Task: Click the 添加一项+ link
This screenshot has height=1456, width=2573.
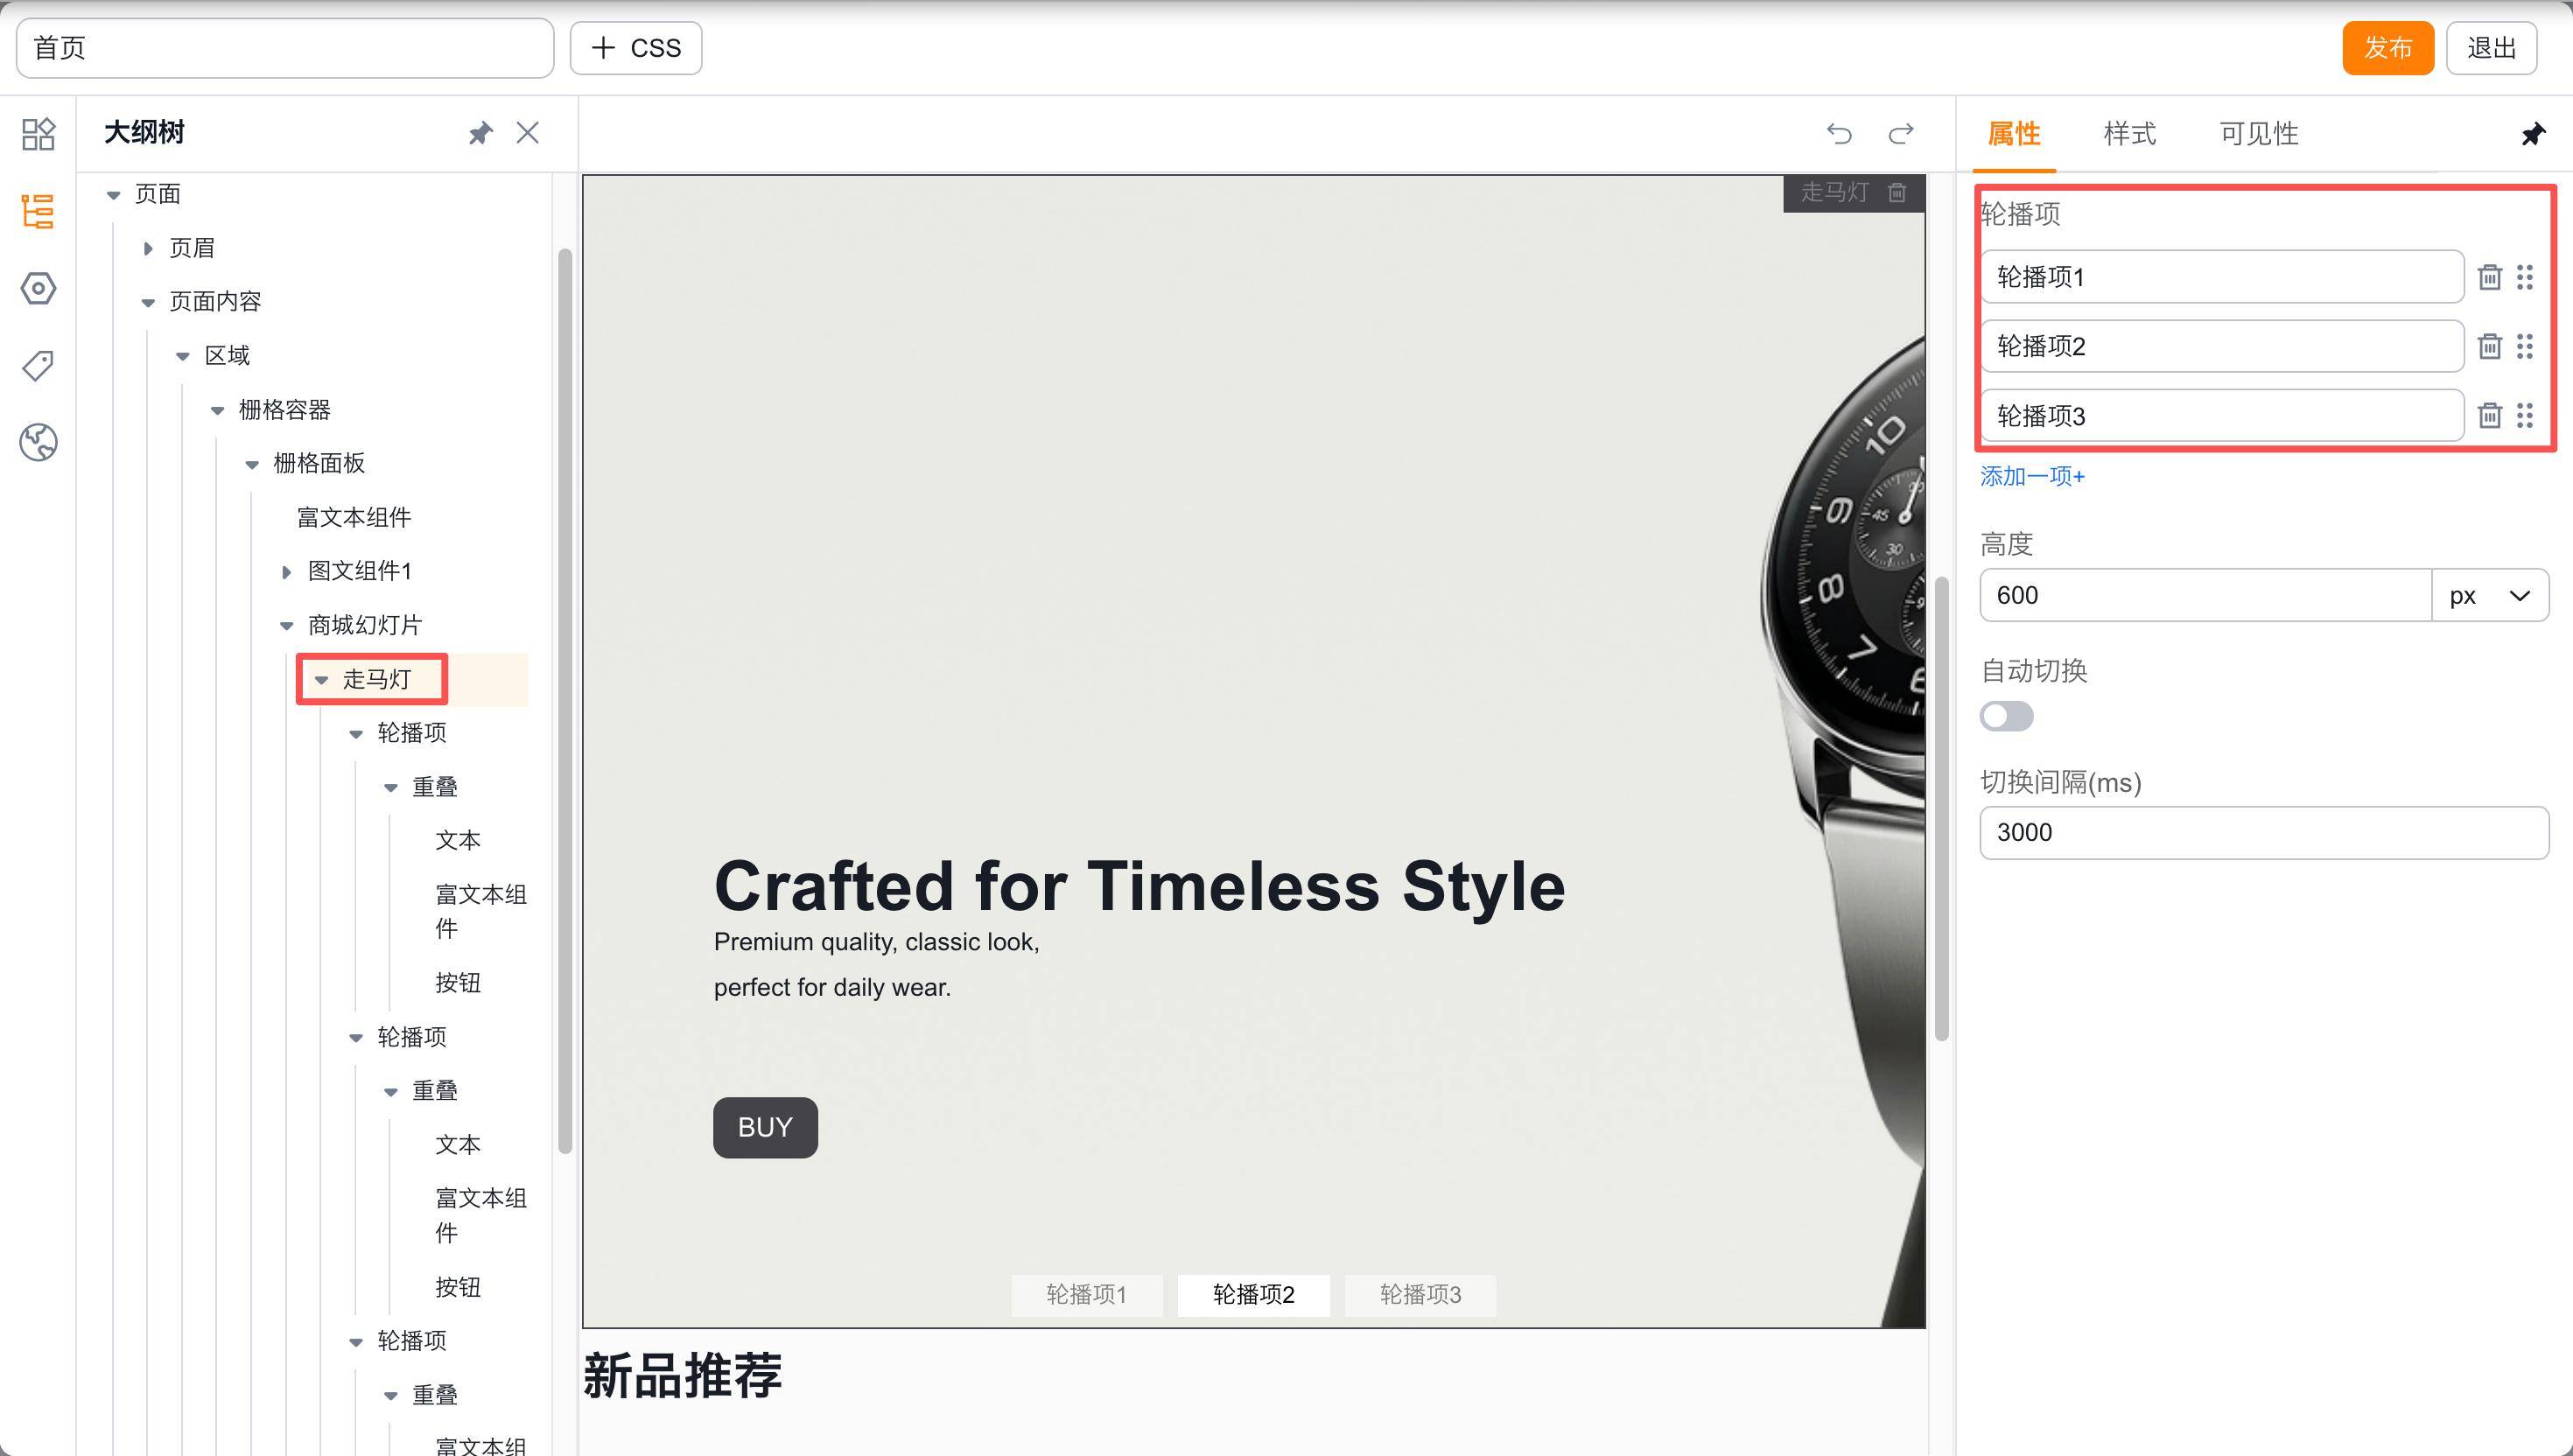Action: click(2032, 476)
